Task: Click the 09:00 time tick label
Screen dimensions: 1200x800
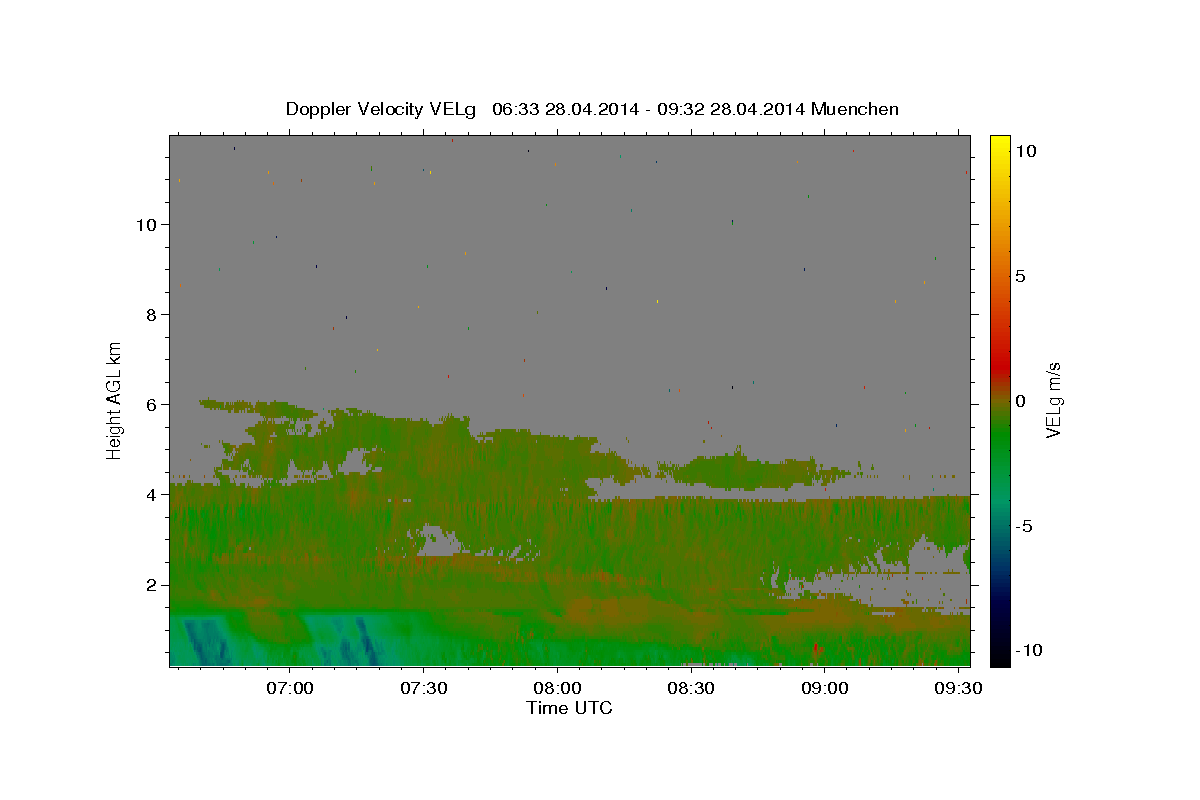Action: 826,689
